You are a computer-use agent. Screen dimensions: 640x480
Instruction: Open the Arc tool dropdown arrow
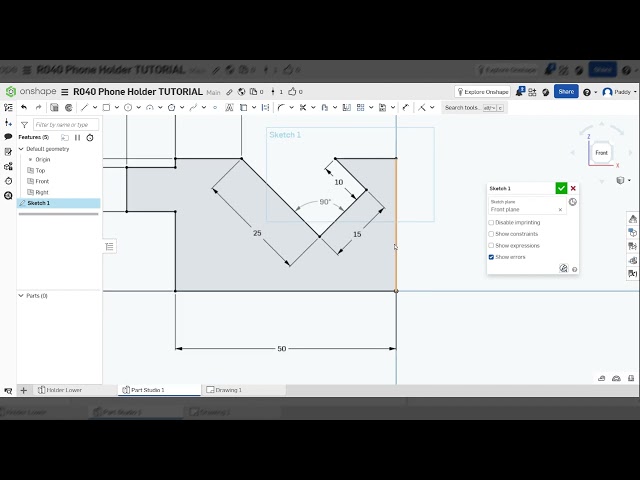(x=160, y=107)
